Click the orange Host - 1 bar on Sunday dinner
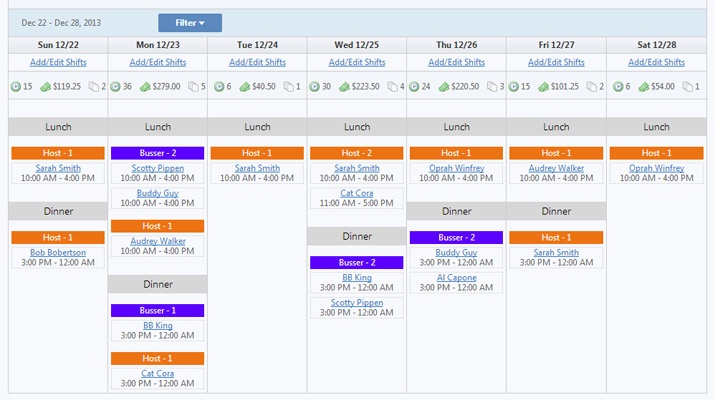The height and width of the screenshot is (400, 715). pos(57,237)
